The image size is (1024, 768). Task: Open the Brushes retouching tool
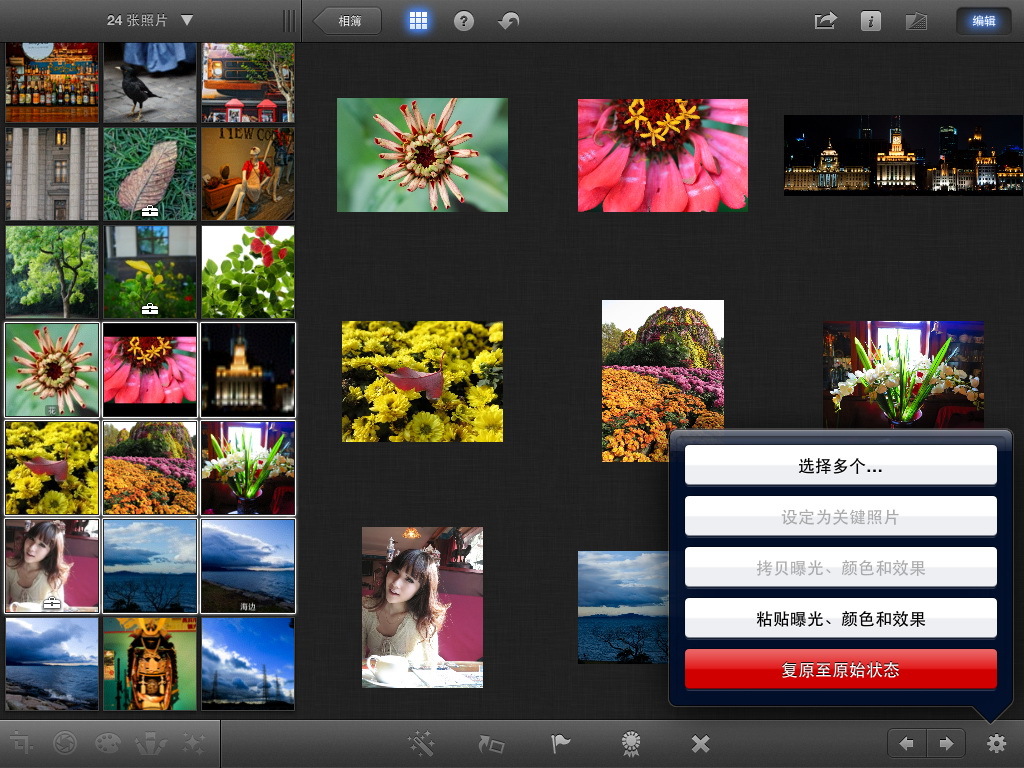(x=152, y=744)
